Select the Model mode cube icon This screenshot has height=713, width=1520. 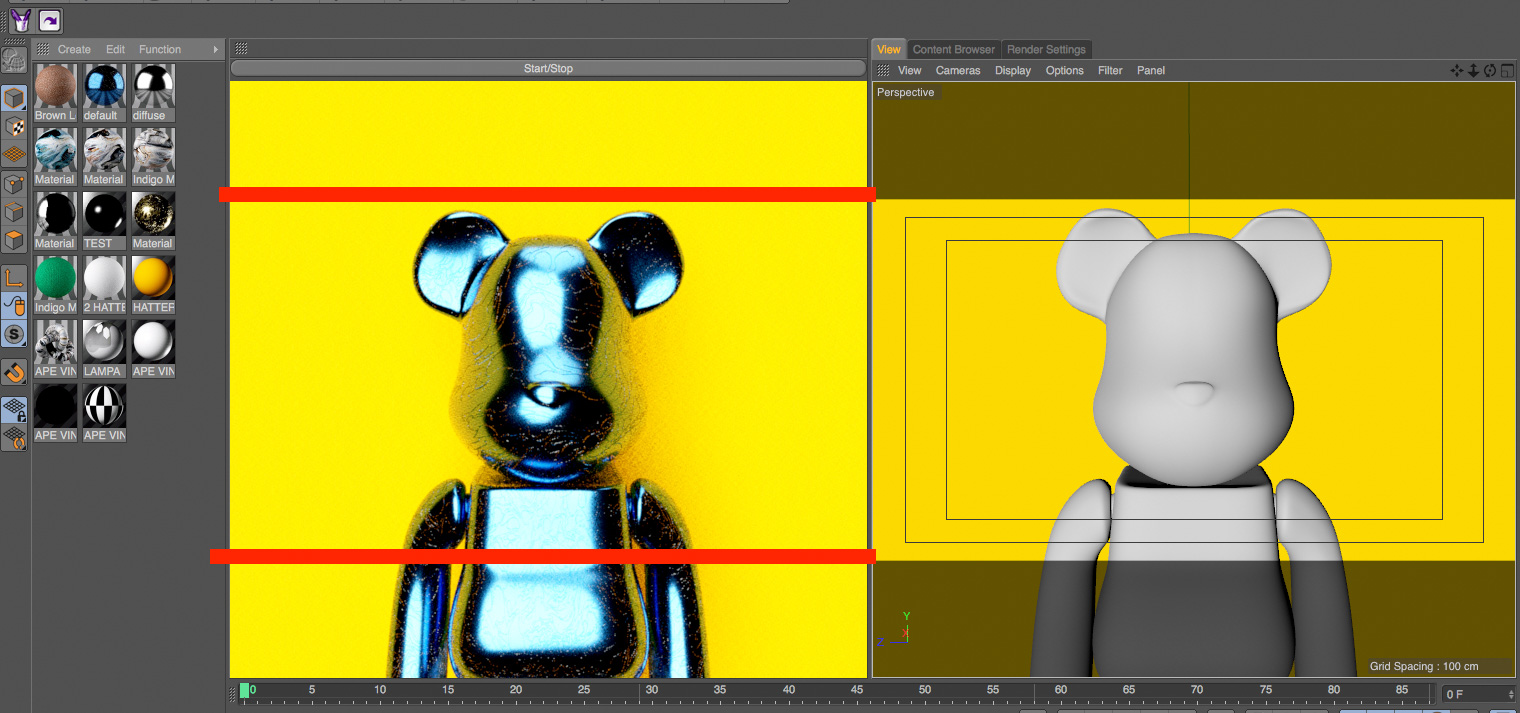pos(14,98)
